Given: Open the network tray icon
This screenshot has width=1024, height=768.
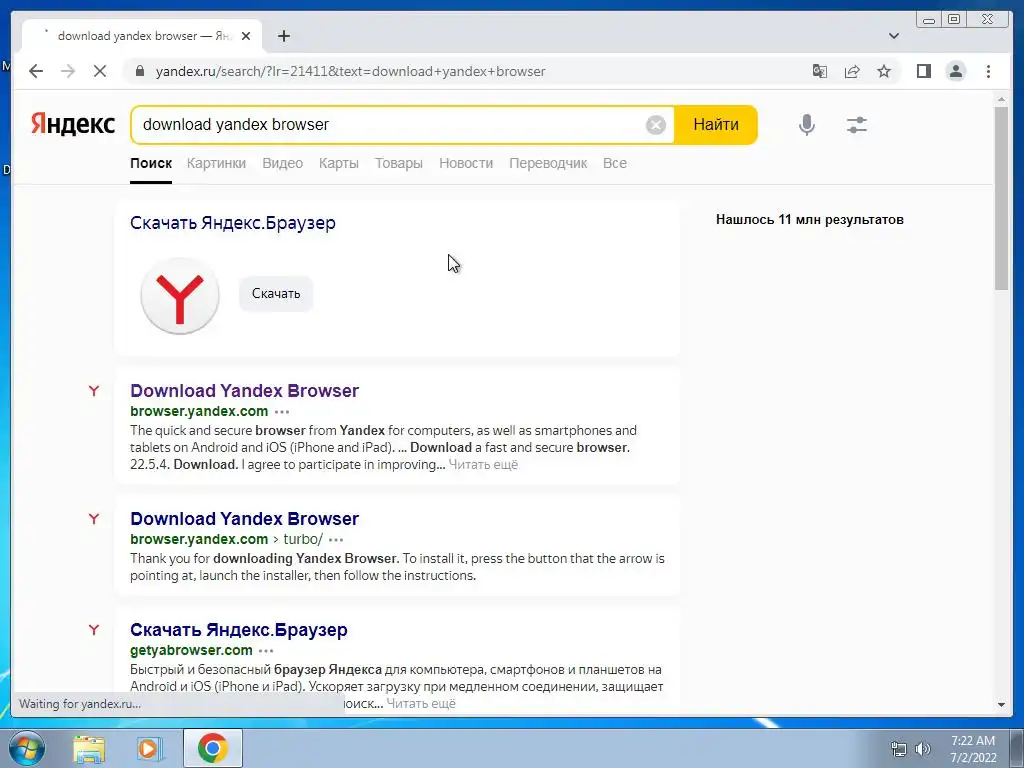Looking at the screenshot, I should coord(899,749).
